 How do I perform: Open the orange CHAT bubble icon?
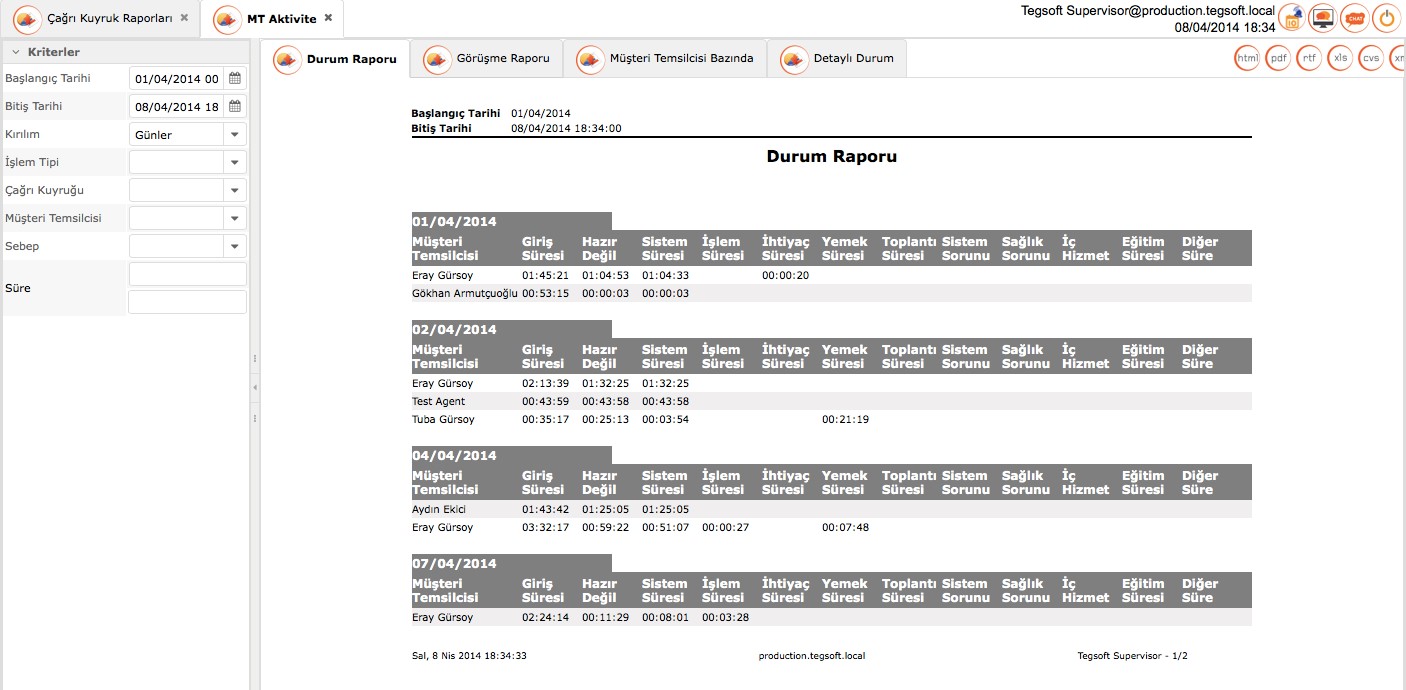1355,17
